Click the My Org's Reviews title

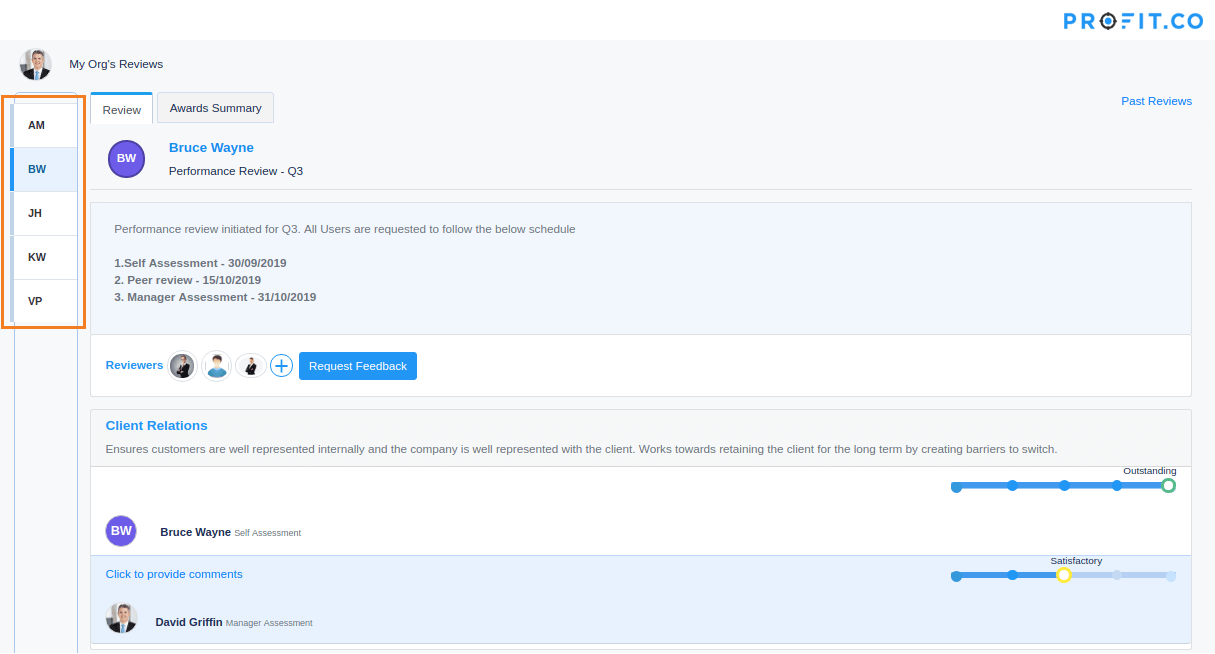(116, 64)
